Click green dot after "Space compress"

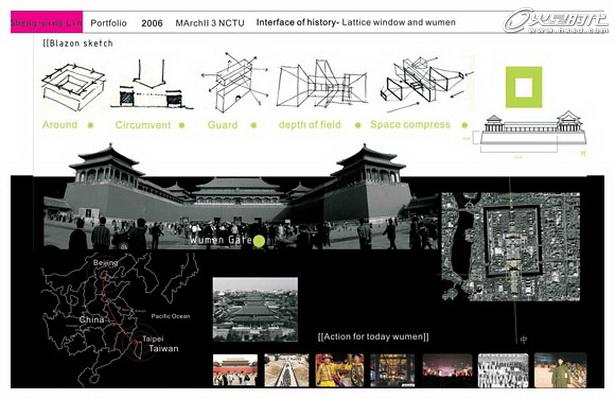point(465,125)
